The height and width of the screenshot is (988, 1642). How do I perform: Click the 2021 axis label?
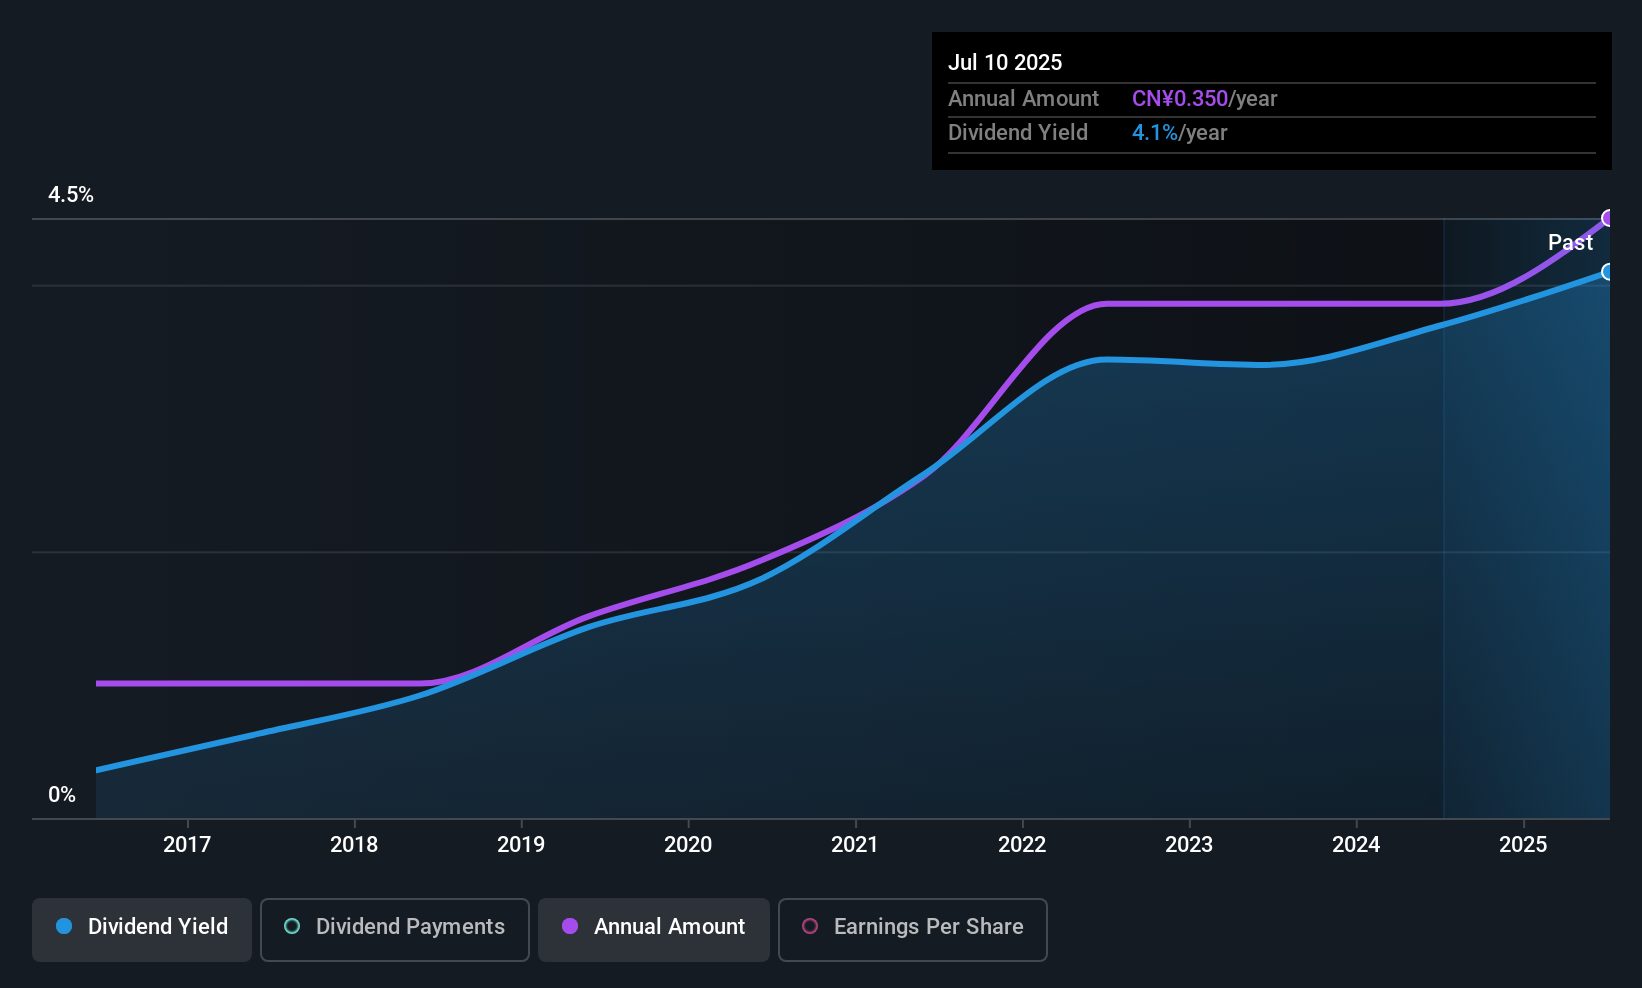pyautogui.click(x=855, y=844)
